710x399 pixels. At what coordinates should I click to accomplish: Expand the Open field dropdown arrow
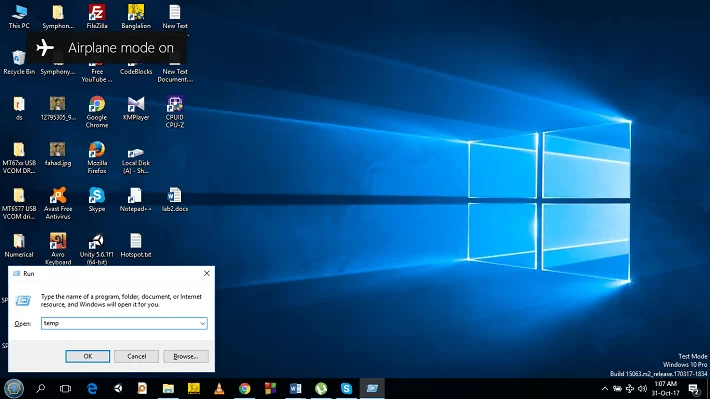click(202, 323)
